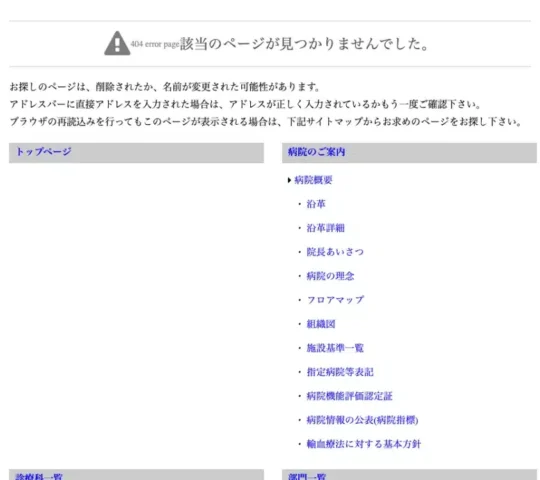Open the 輸血療法に対する基本方針 link
This screenshot has width=540, height=480.
pos(364,444)
